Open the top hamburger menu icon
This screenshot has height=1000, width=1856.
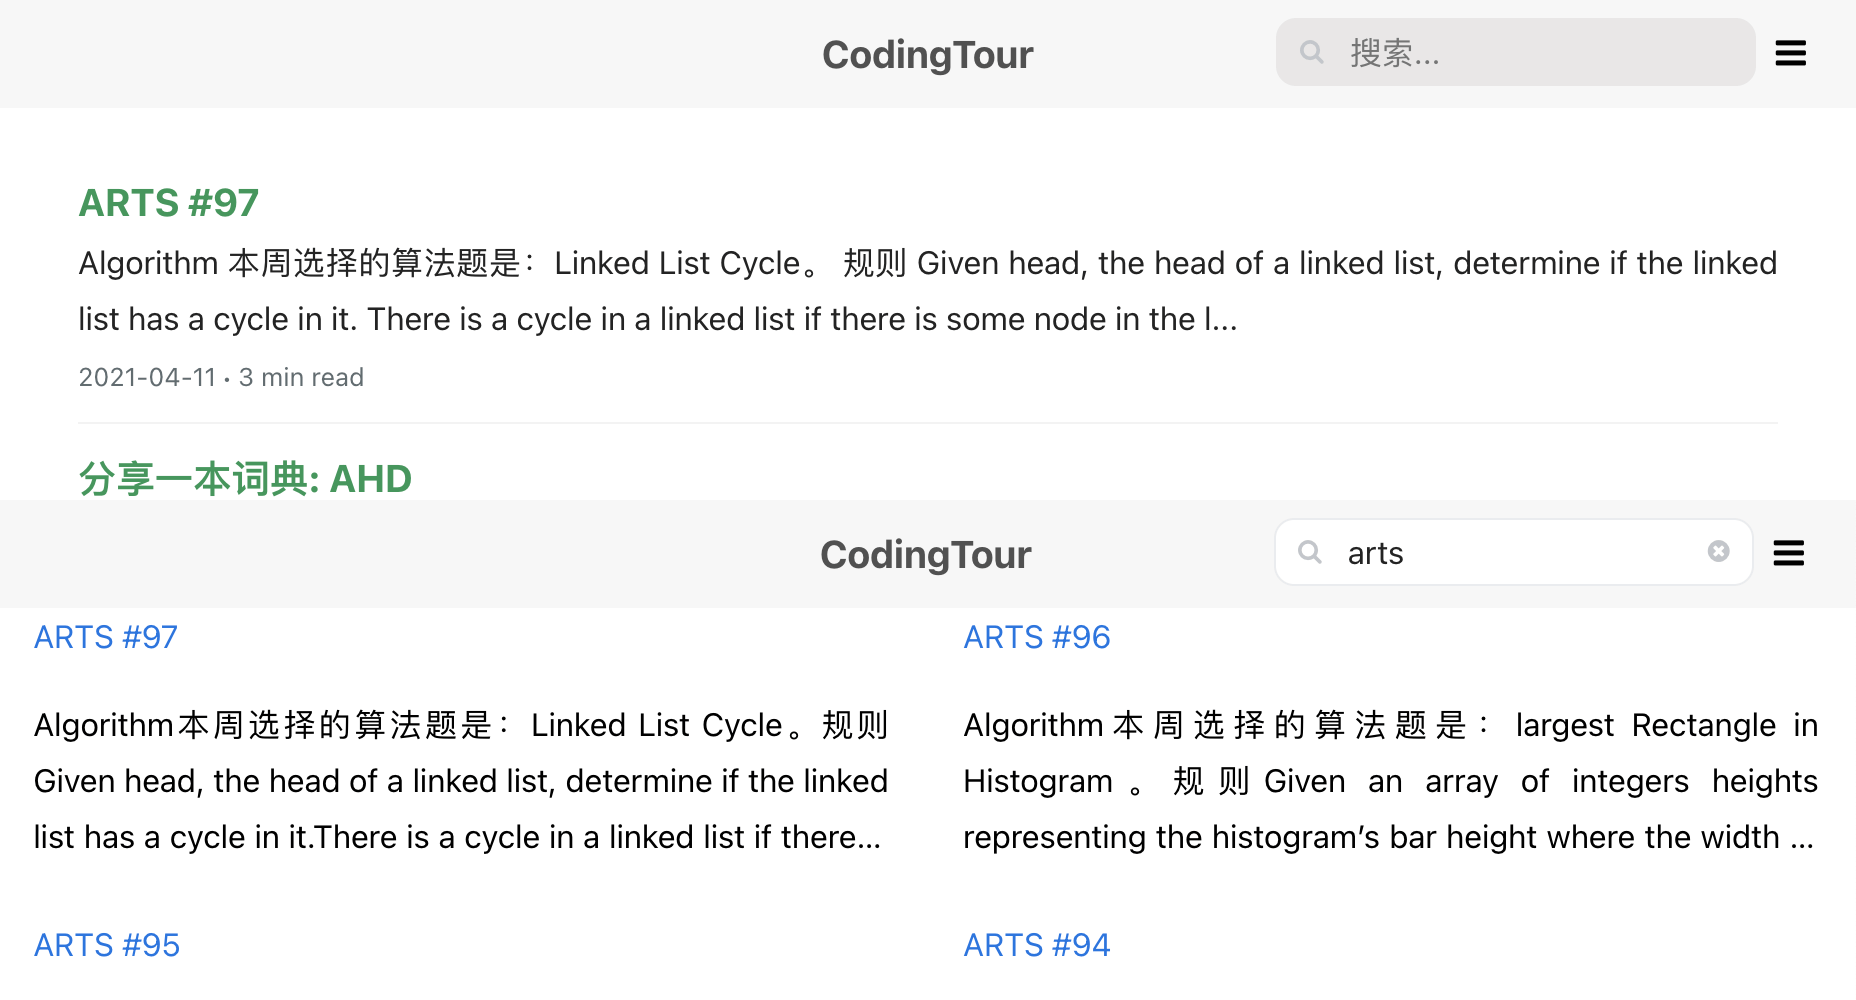point(1790,53)
